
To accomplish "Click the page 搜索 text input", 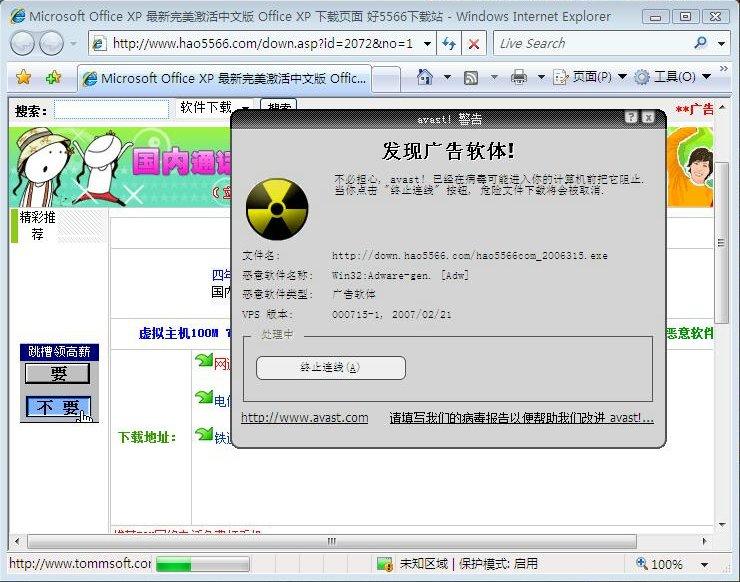I will pos(111,109).
